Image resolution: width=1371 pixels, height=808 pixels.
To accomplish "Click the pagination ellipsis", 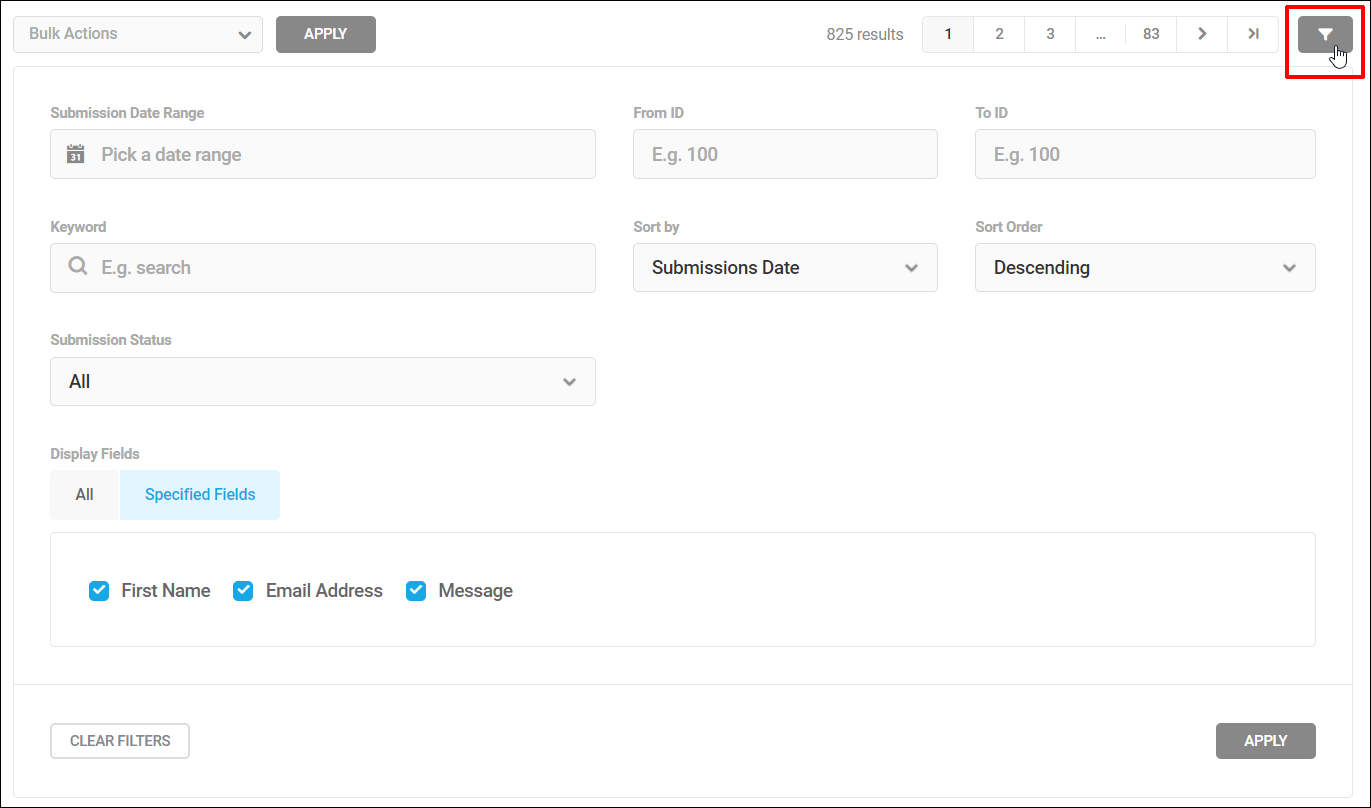I will point(1100,34).
